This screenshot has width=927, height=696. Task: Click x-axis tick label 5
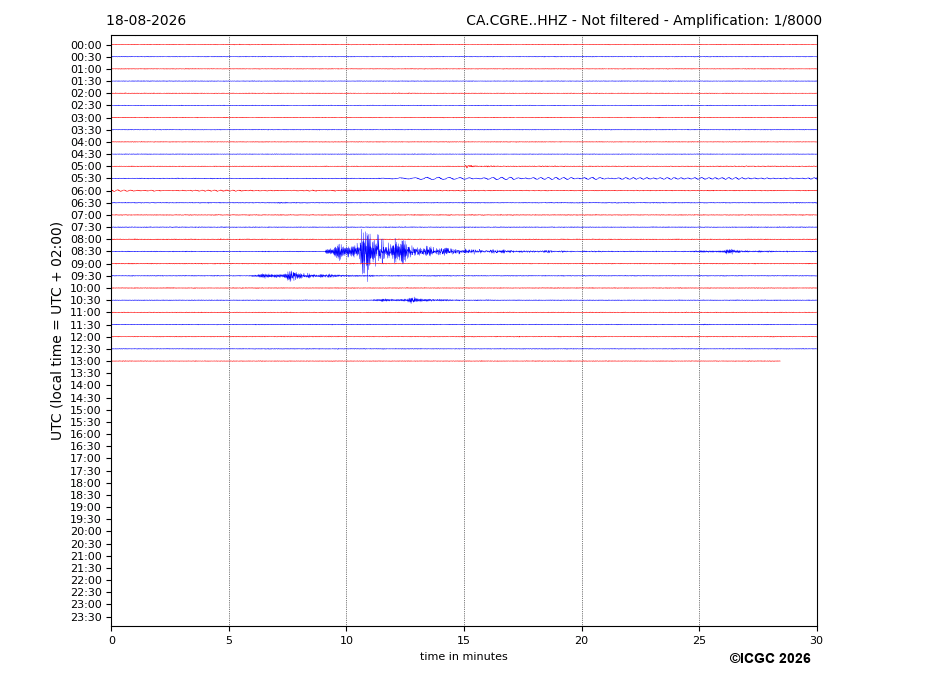point(229,640)
